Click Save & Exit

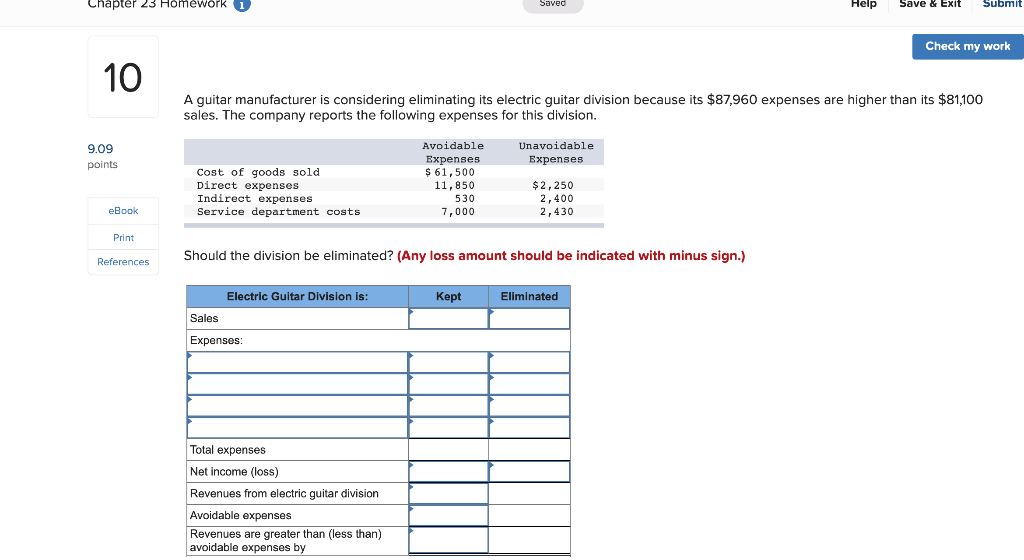click(930, 5)
